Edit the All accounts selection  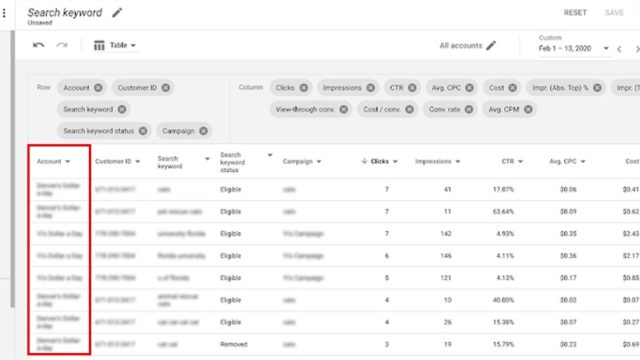point(491,45)
